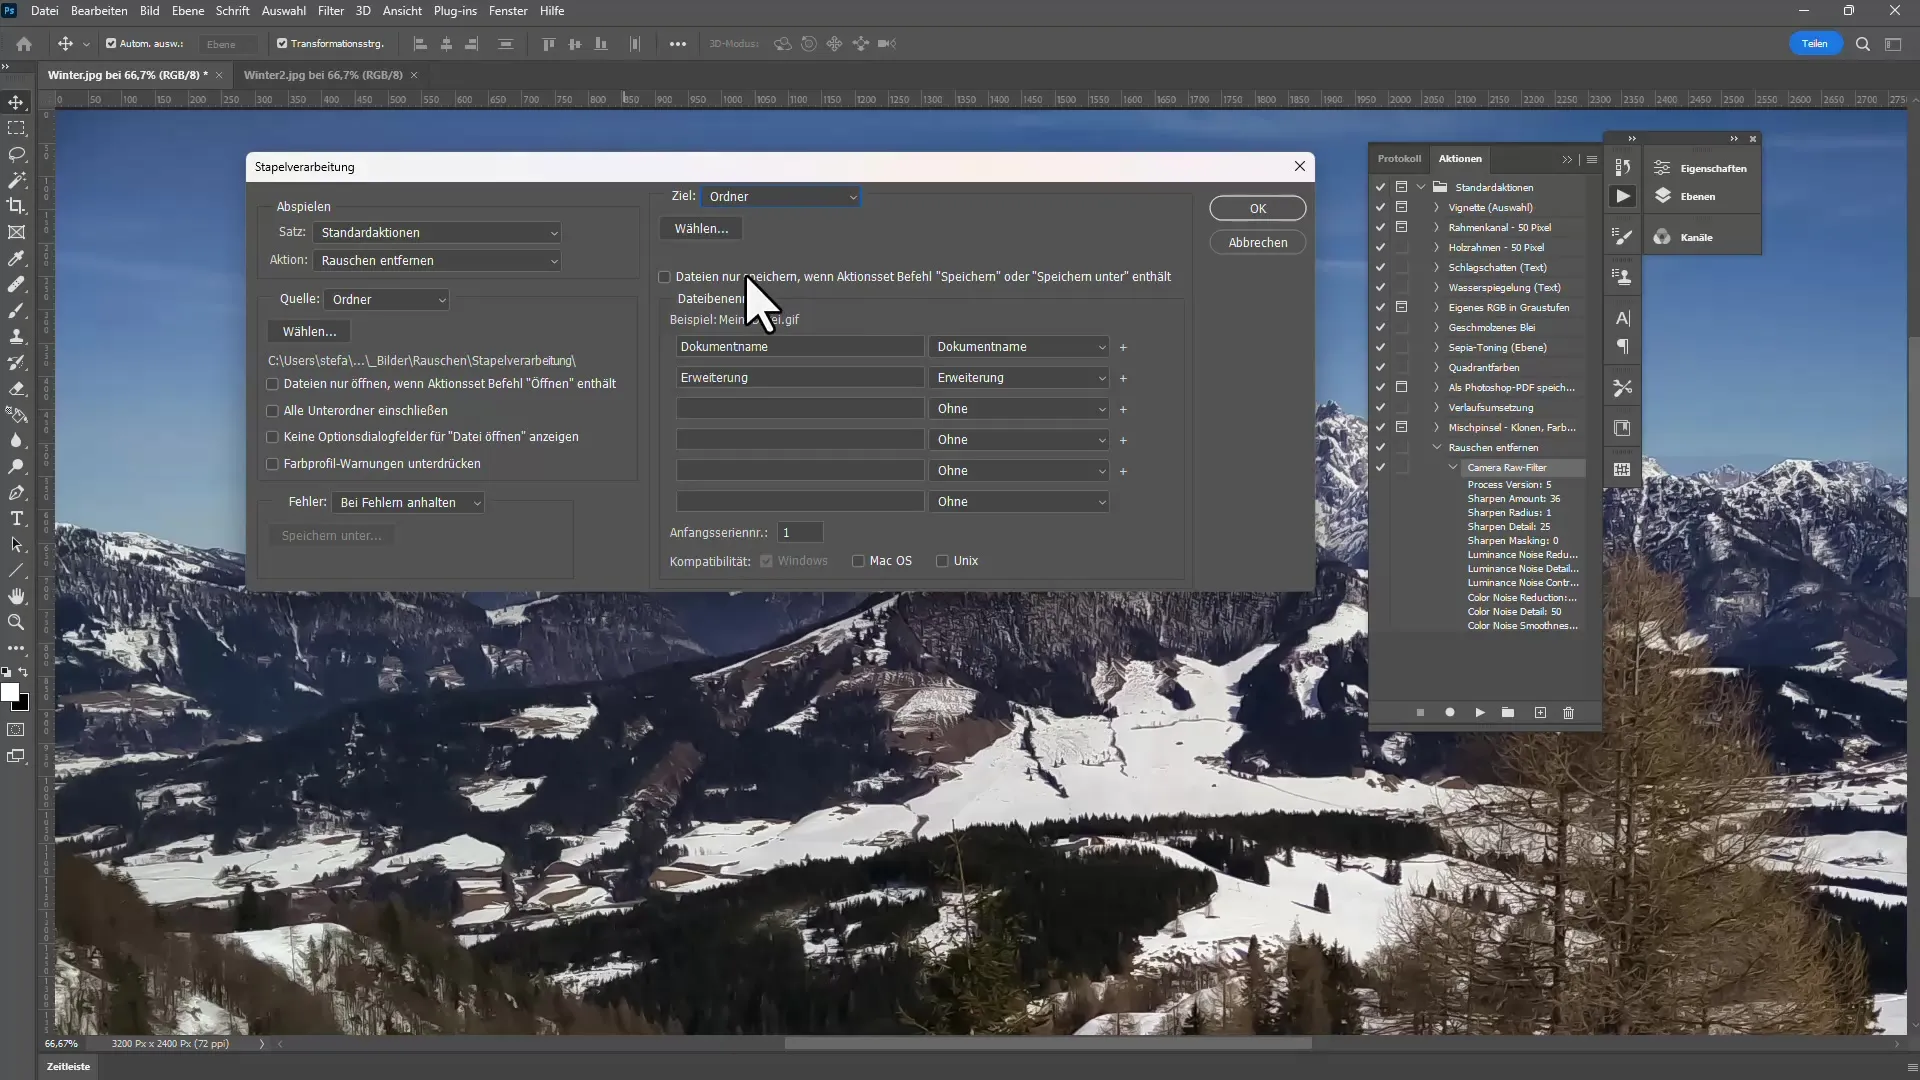Viewport: 1920px width, 1080px height.
Task: Click the Play Action button
Action: pyautogui.click(x=1480, y=713)
